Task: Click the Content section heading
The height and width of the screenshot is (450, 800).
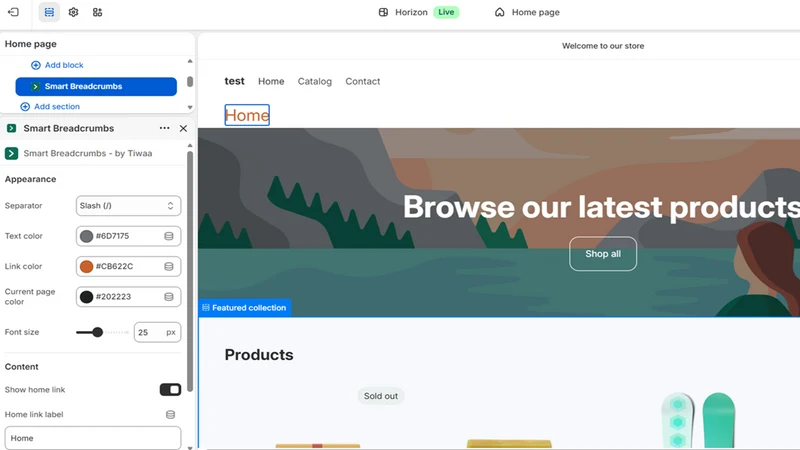Action: point(21,367)
